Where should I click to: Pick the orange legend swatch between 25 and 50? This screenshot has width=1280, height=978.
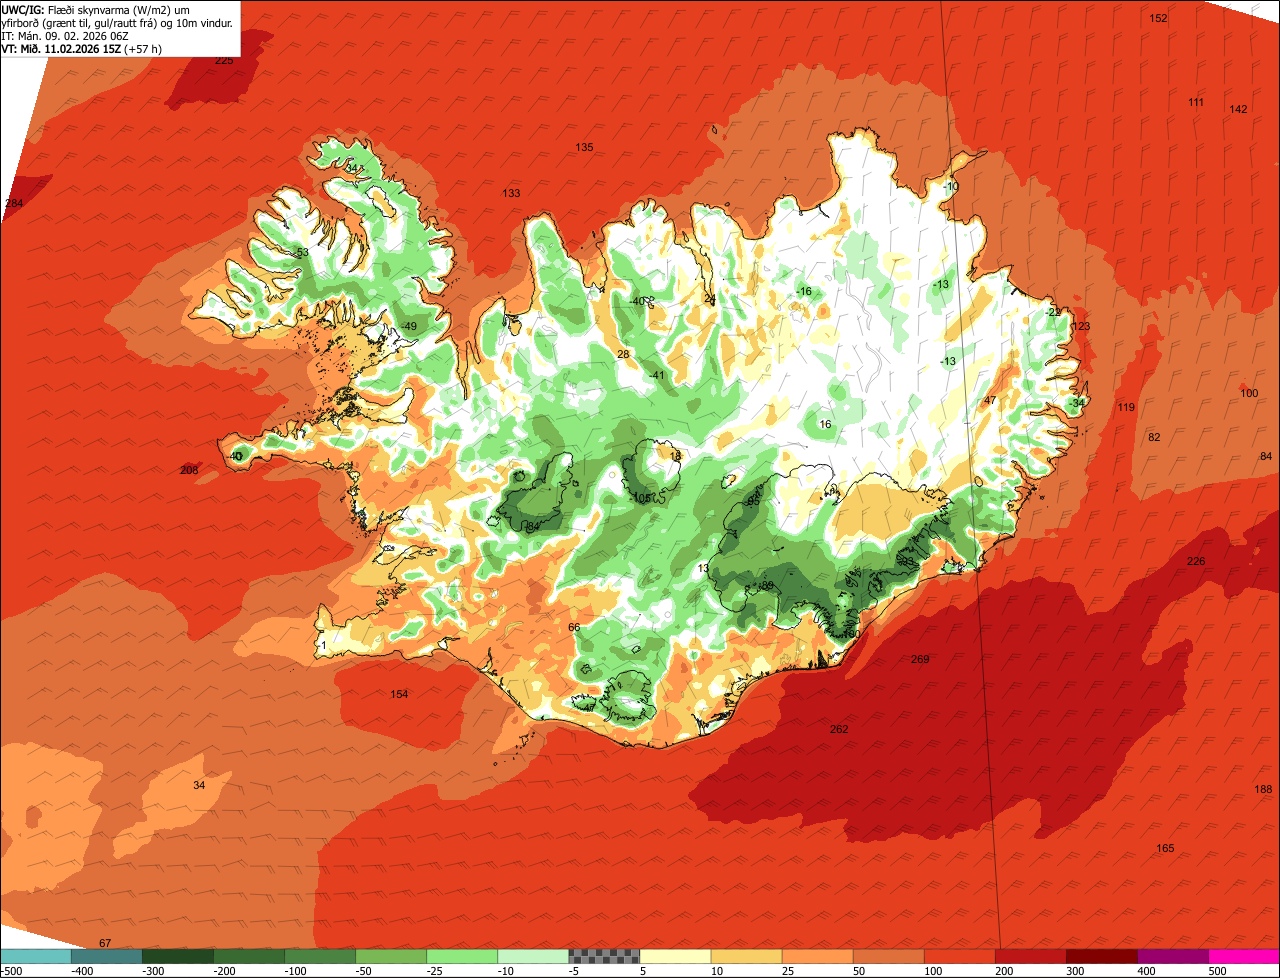coord(816,957)
